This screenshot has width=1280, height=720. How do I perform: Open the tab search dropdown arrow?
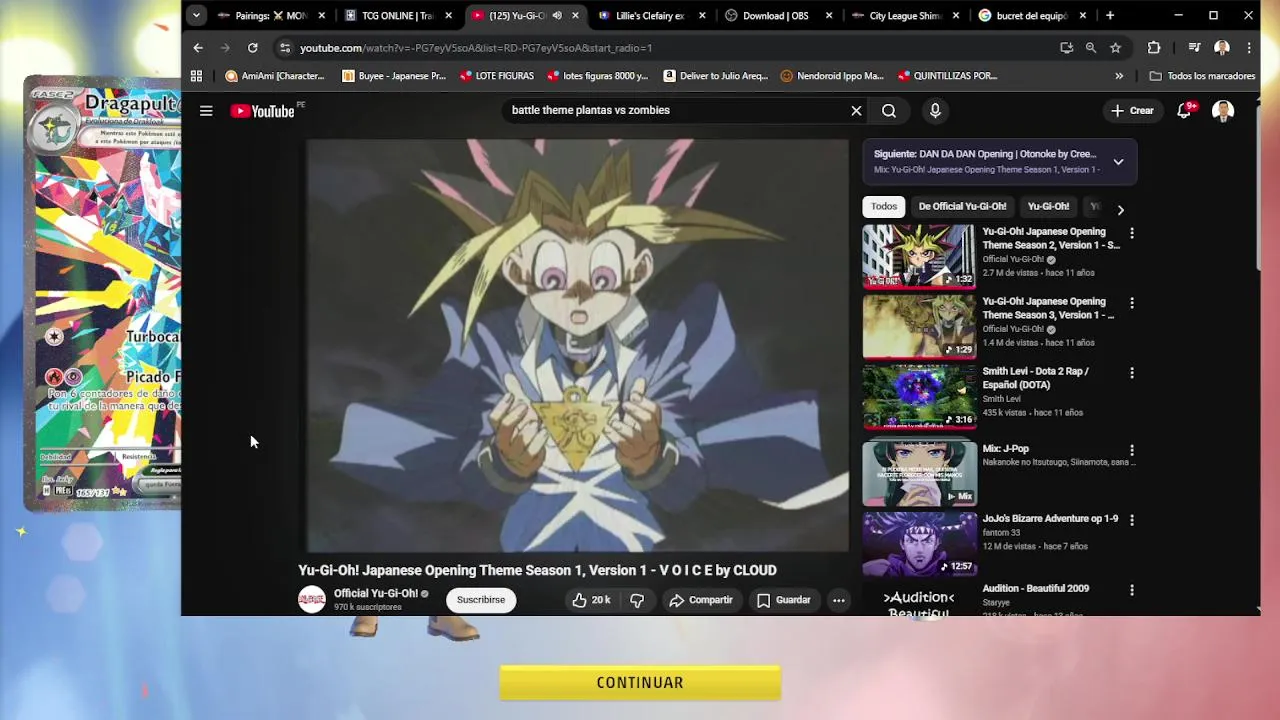(196, 16)
